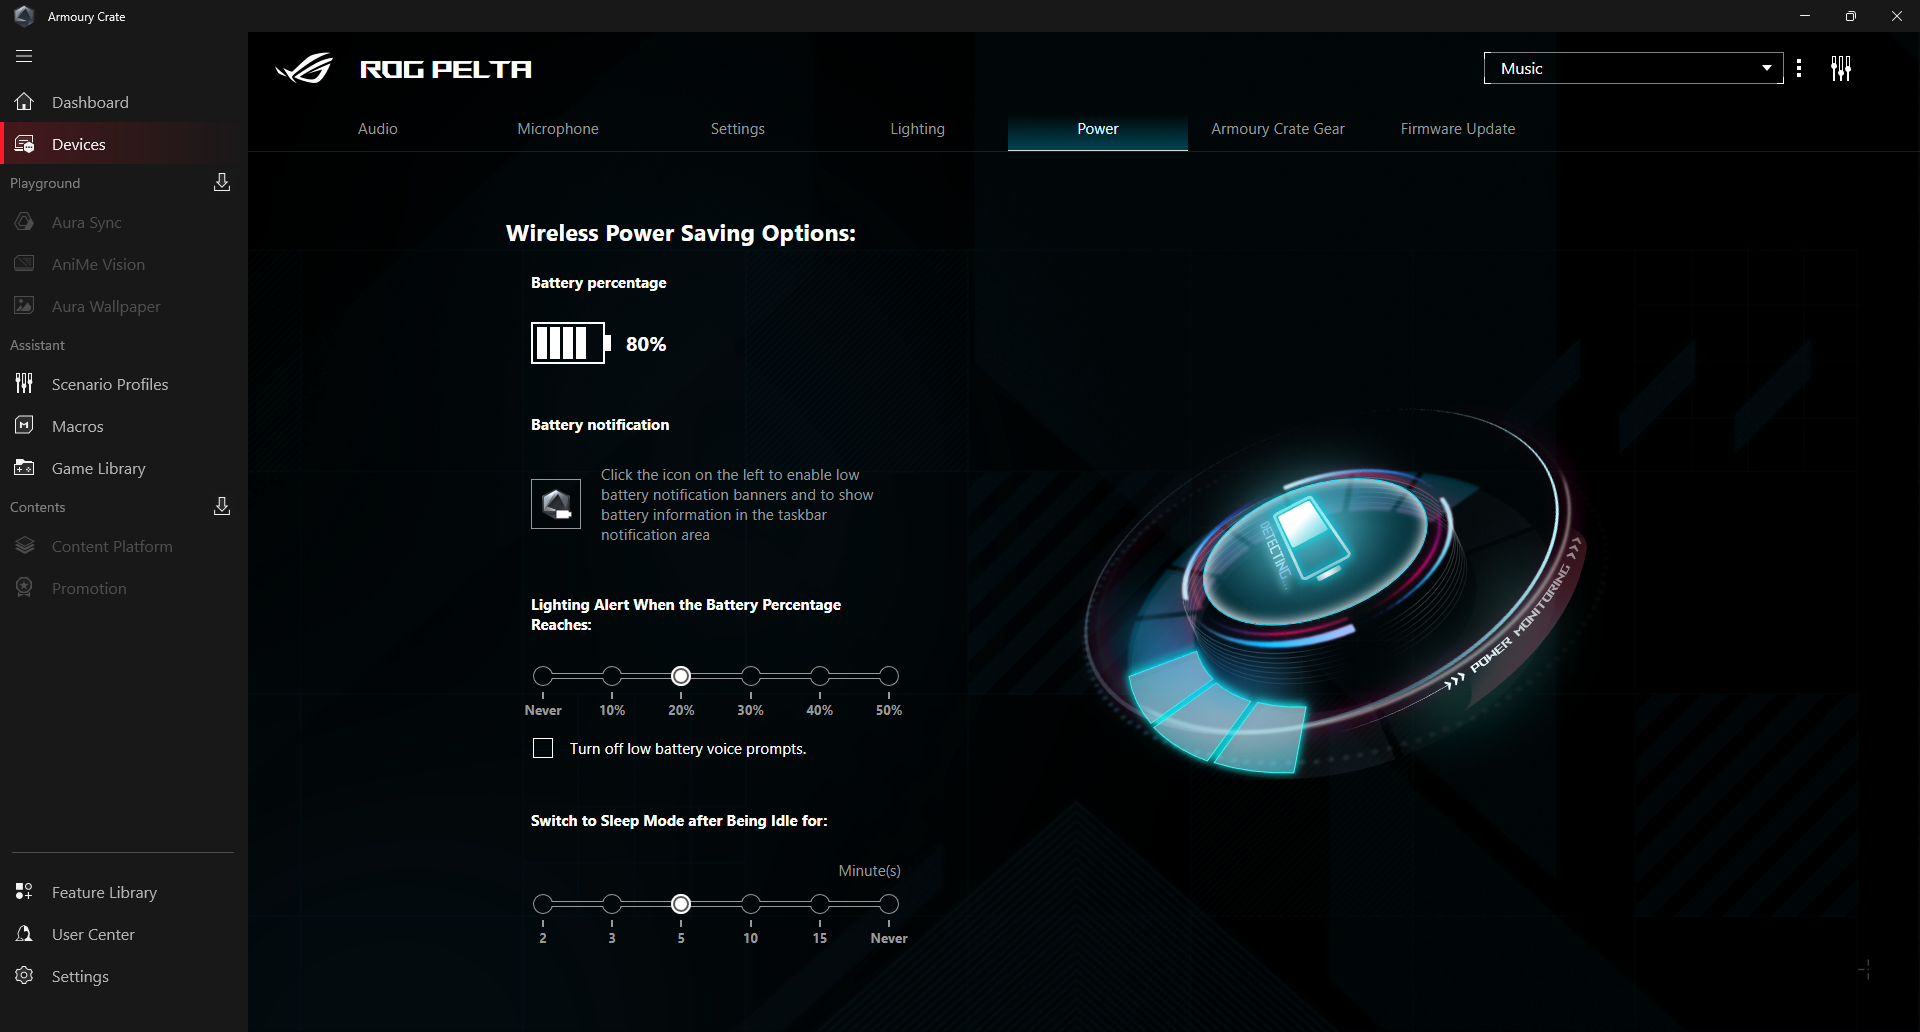
Task: Set lighting alert to Never
Action: tap(543, 676)
